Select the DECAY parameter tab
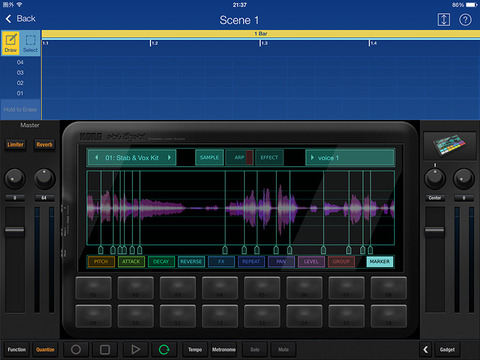Image resolution: width=480 pixels, height=360 pixels. [161, 262]
